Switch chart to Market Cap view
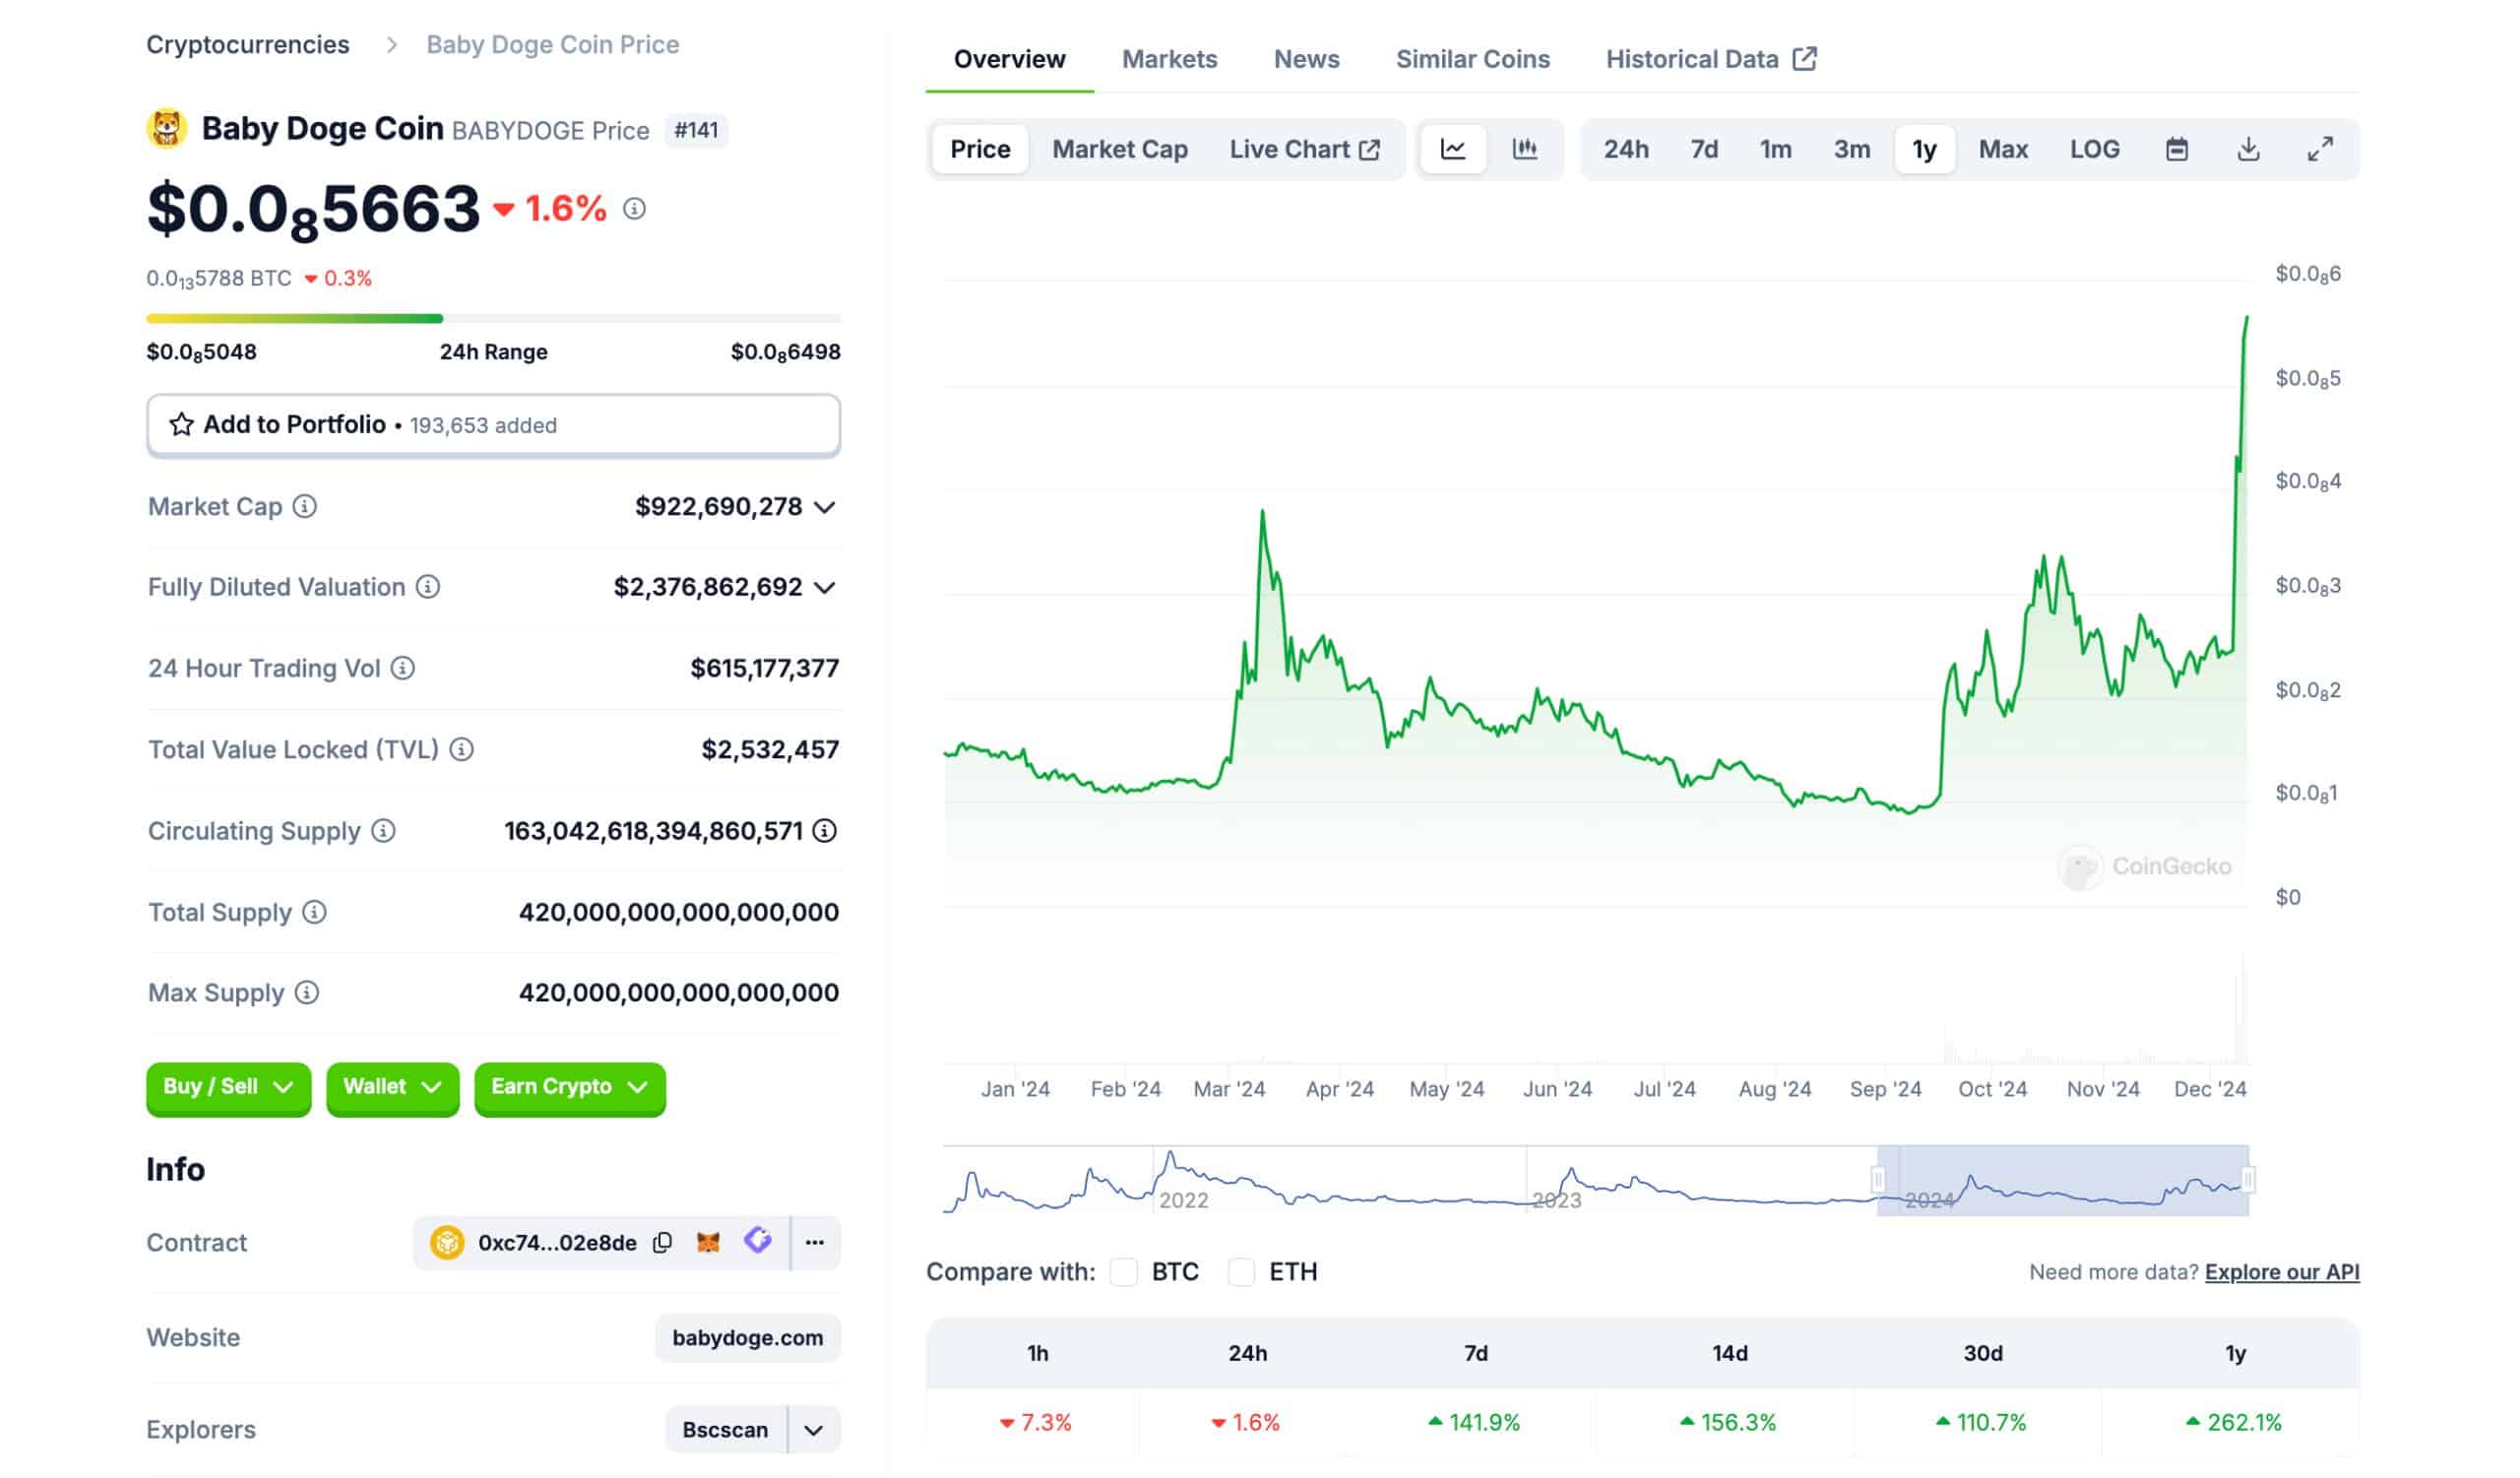2520x1478 pixels. (x=1120, y=149)
